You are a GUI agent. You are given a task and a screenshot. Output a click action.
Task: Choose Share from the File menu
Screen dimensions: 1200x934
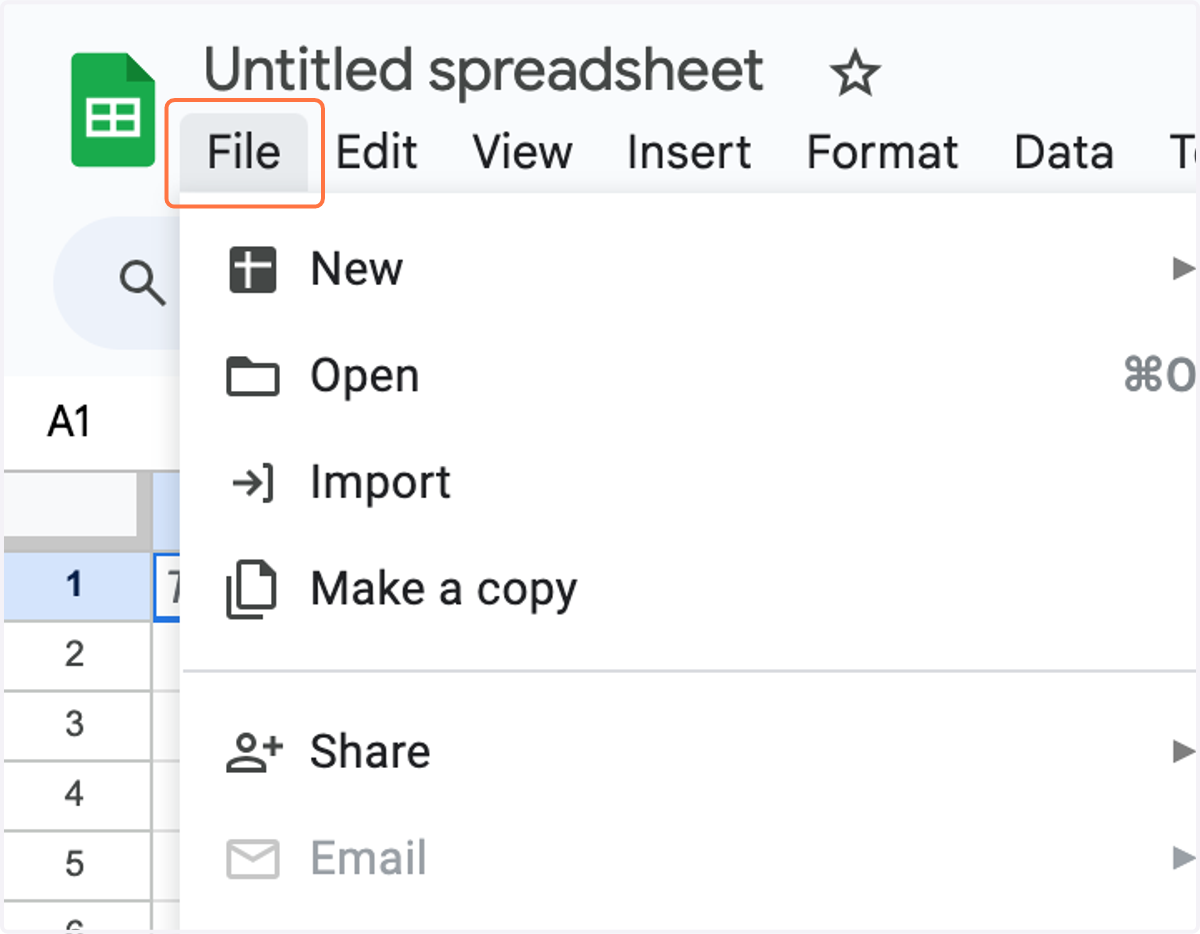(688, 752)
